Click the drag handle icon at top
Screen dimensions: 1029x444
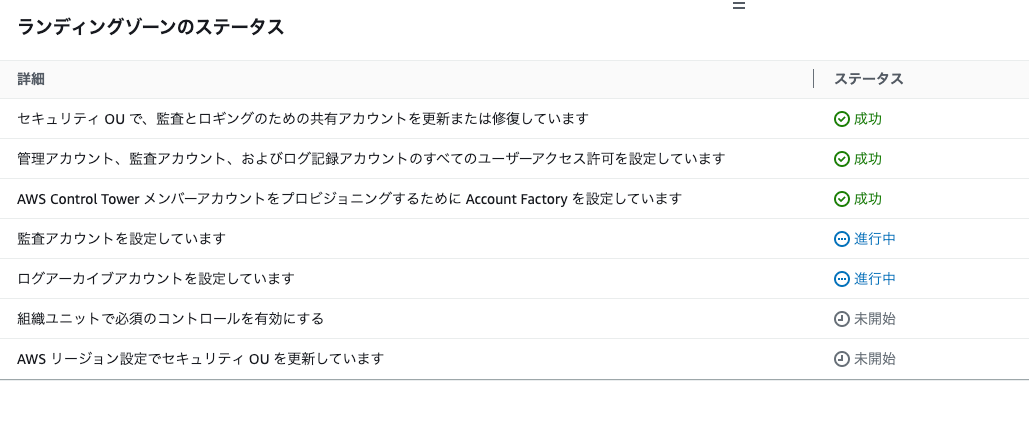click(x=739, y=5)
